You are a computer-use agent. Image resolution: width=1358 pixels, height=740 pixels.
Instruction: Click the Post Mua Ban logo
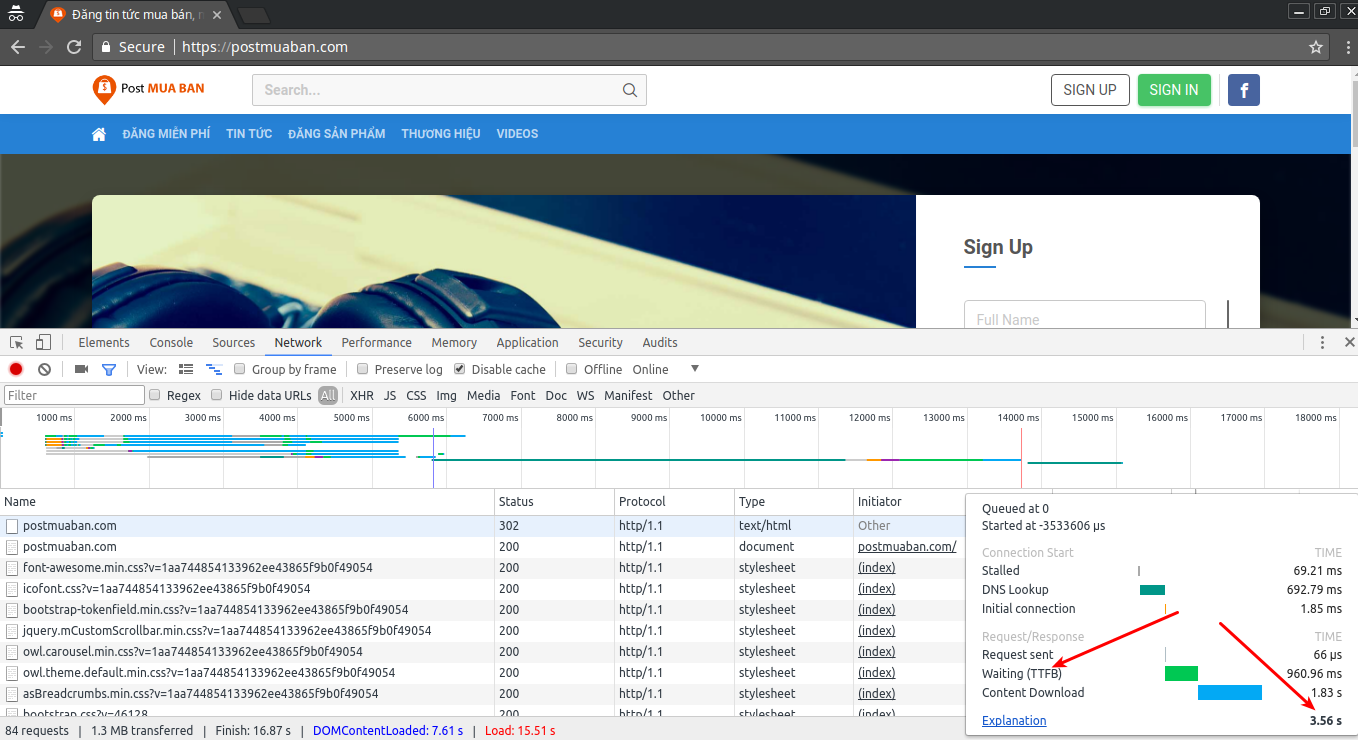tap(148, 89)
